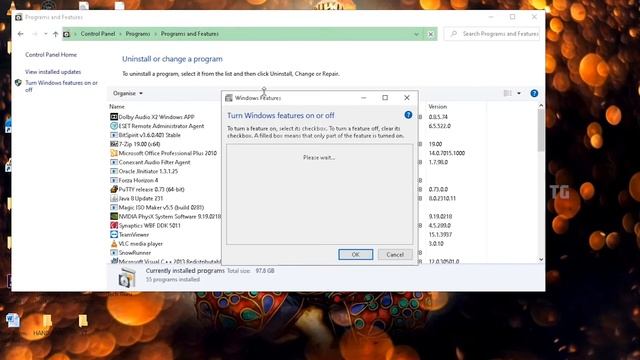Click the programs list scroll up arrow
640x360 pixels.
point(541,106)
